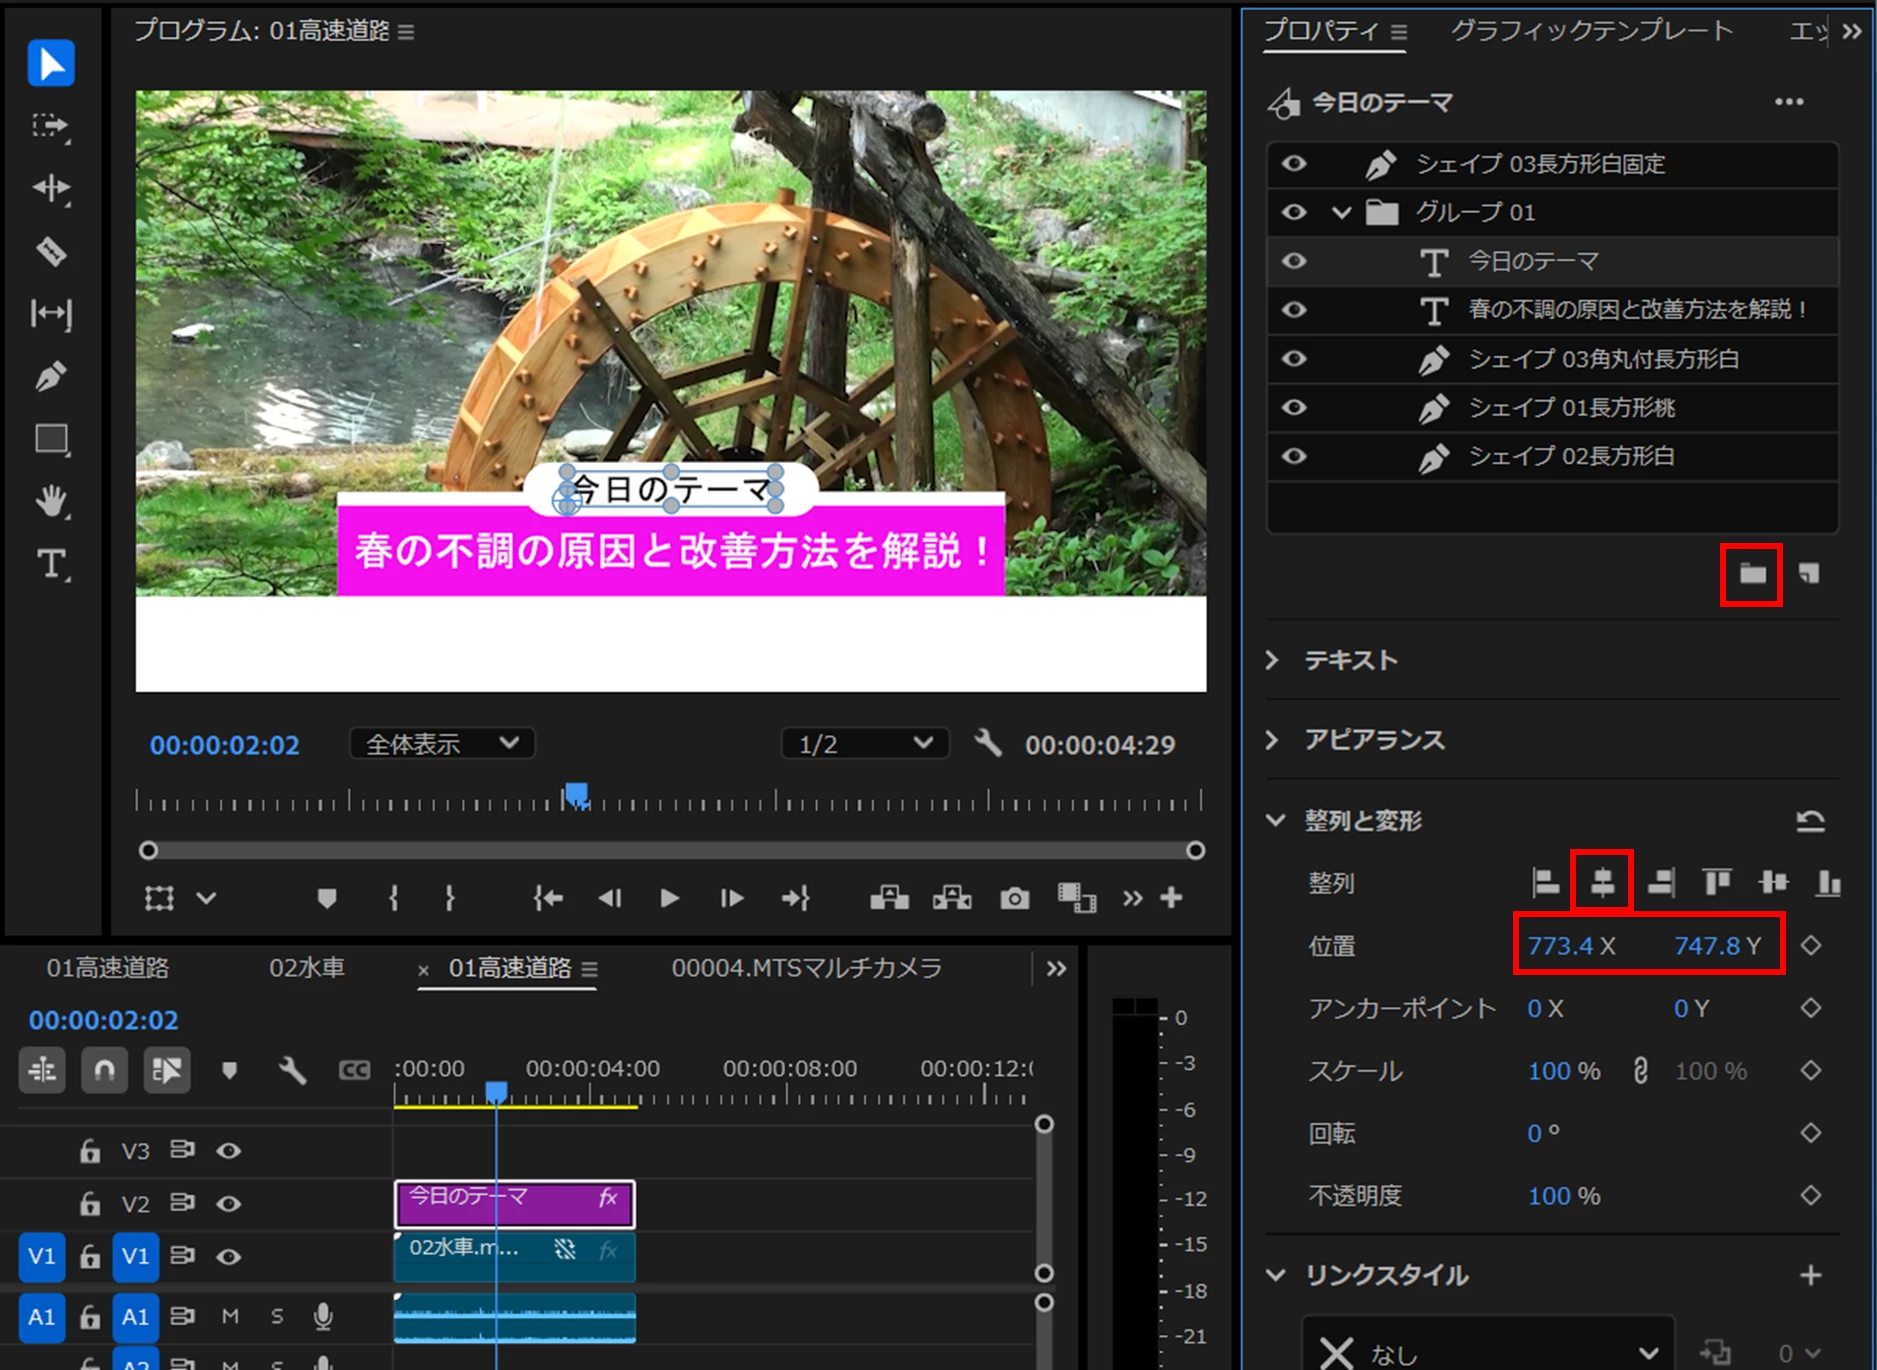1877x1370 pixels.
Task: Open the プロパティ panel tab
Action: [x=1321, y=31]
